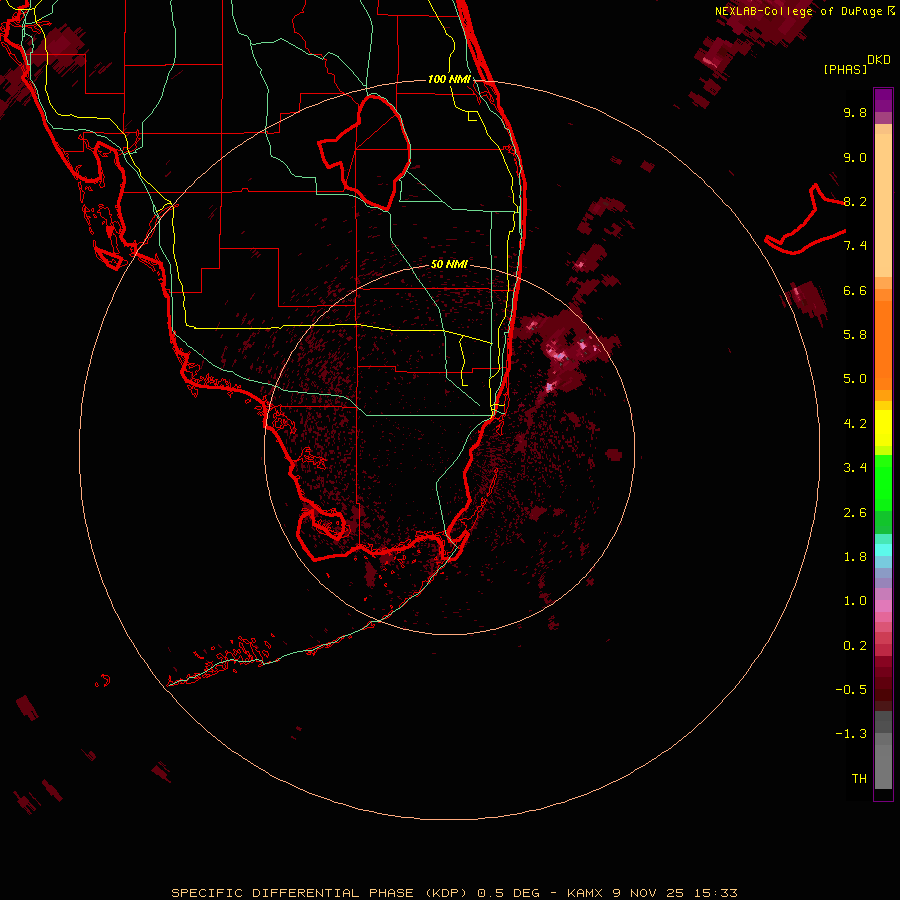Select the 4.2 scale value
The image size is (900, 900).
(855, 424)
